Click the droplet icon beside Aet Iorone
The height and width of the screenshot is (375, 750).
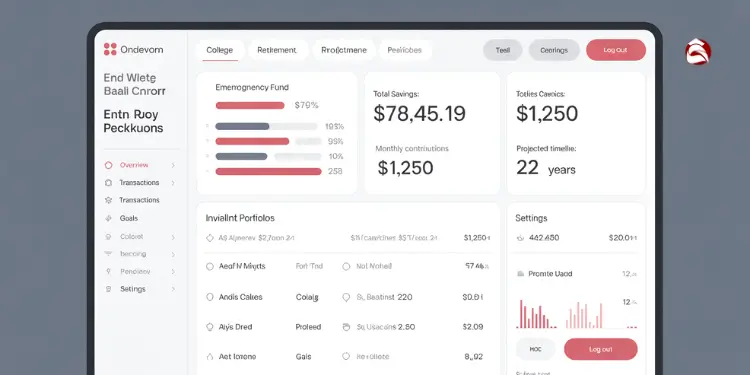point(210,356)
